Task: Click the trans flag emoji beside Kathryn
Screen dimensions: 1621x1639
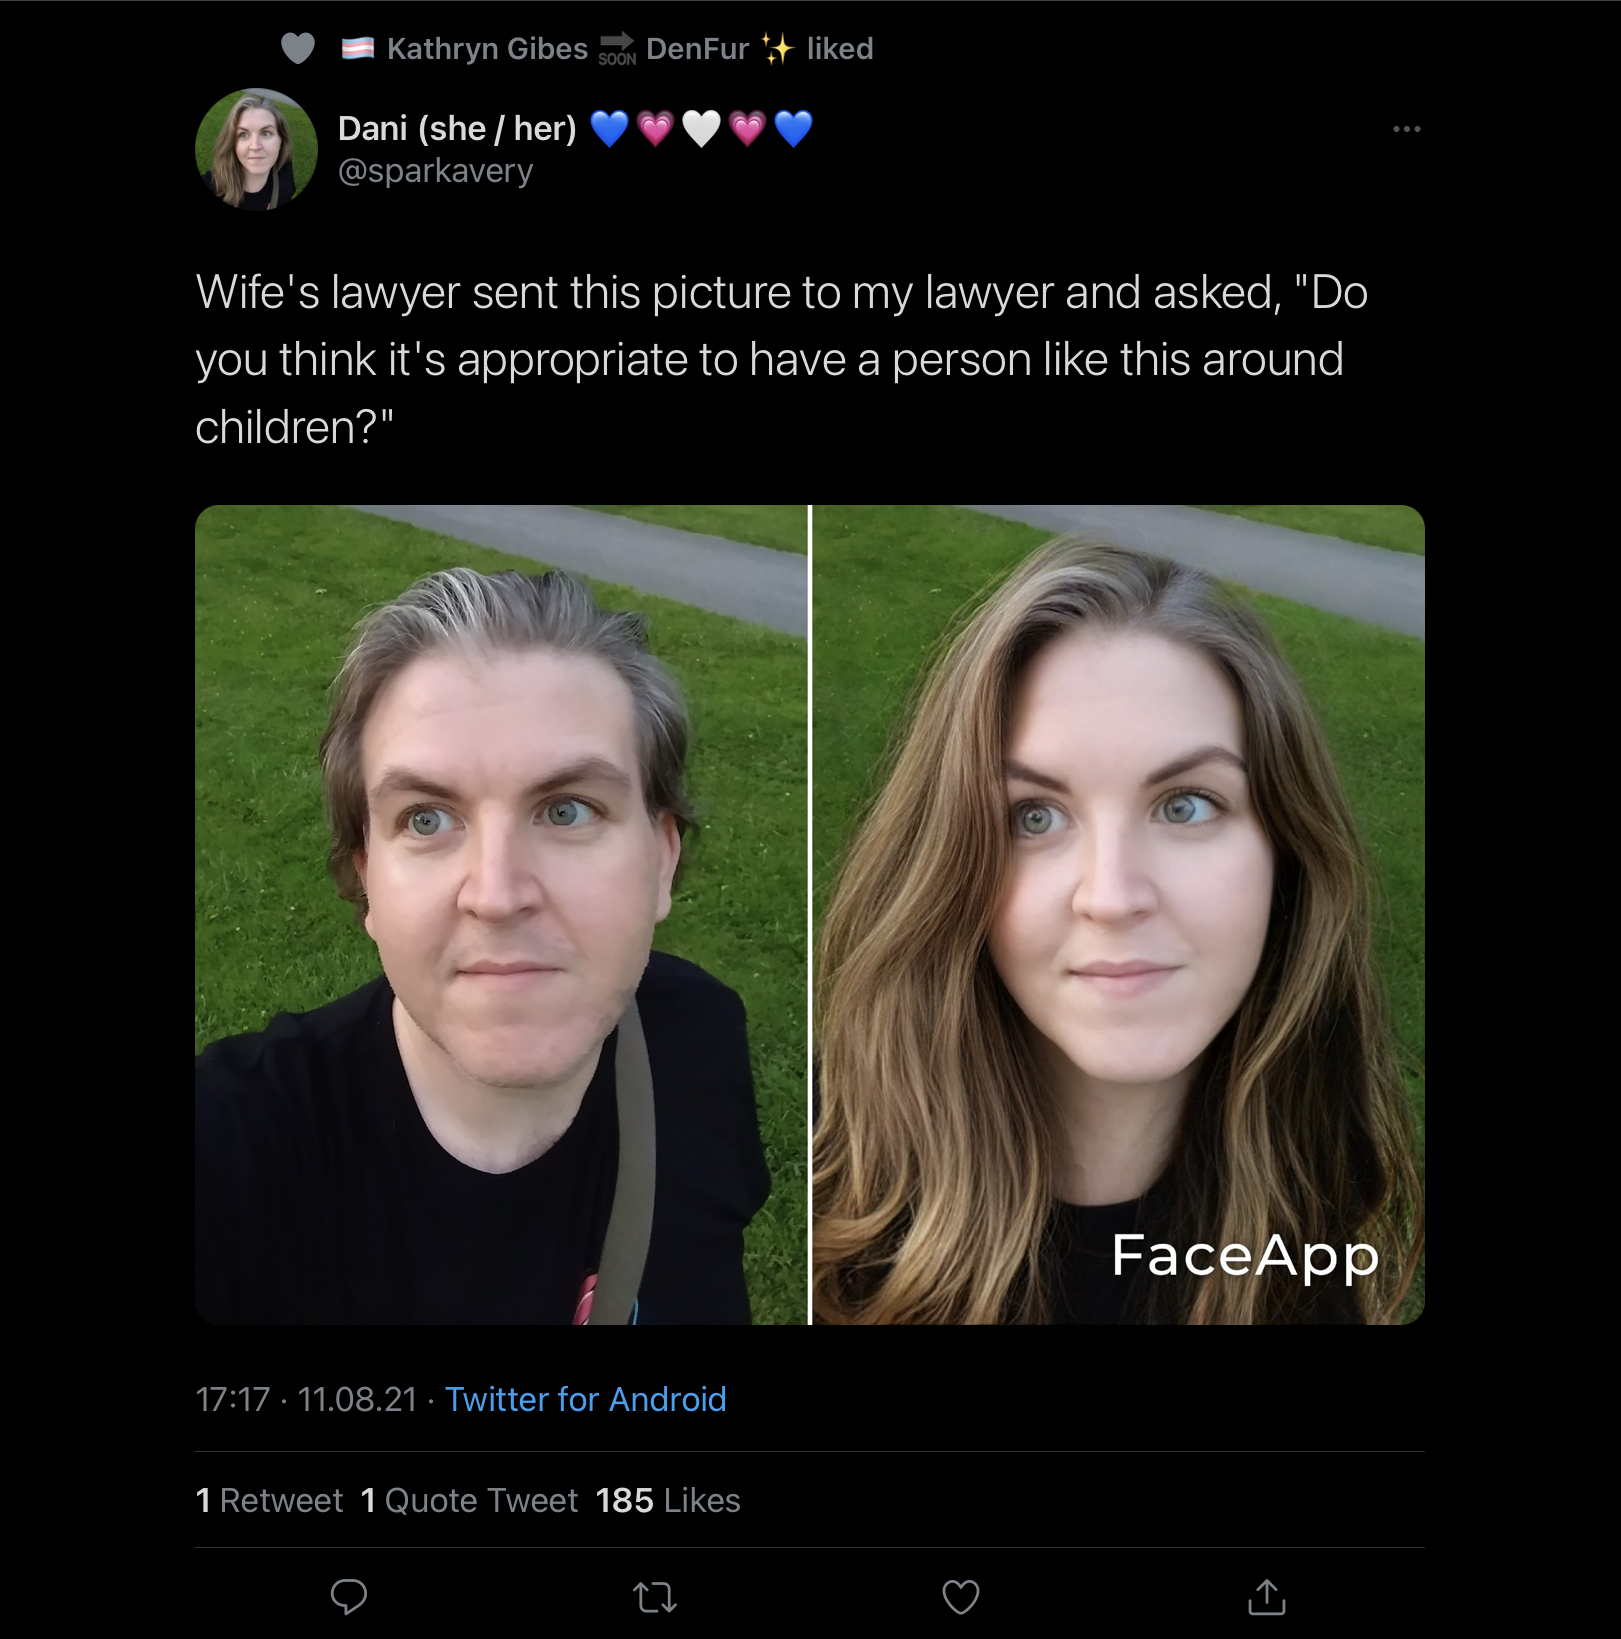Action: tap(358, 48)
